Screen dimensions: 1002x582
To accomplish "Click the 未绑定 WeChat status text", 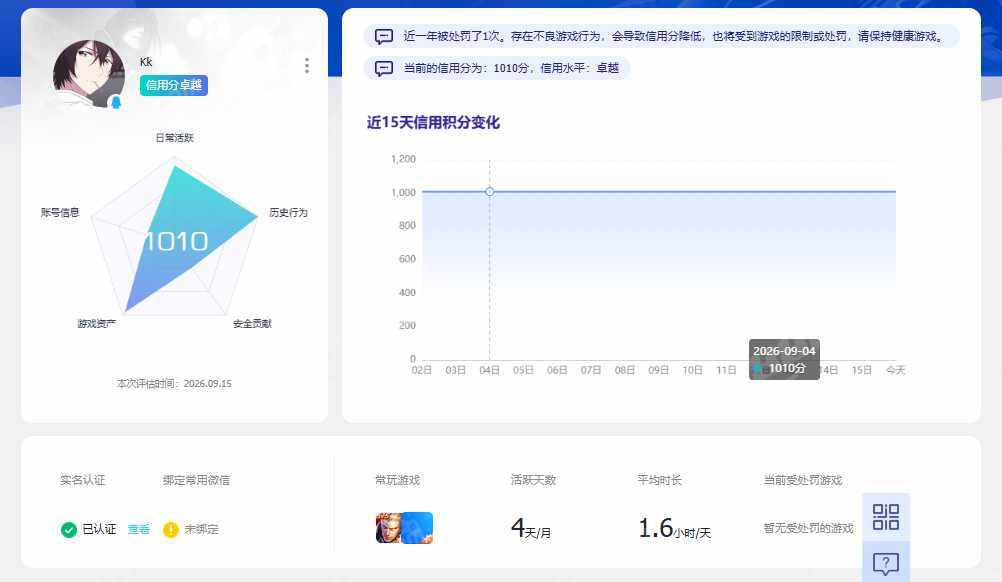I will 201,530.
